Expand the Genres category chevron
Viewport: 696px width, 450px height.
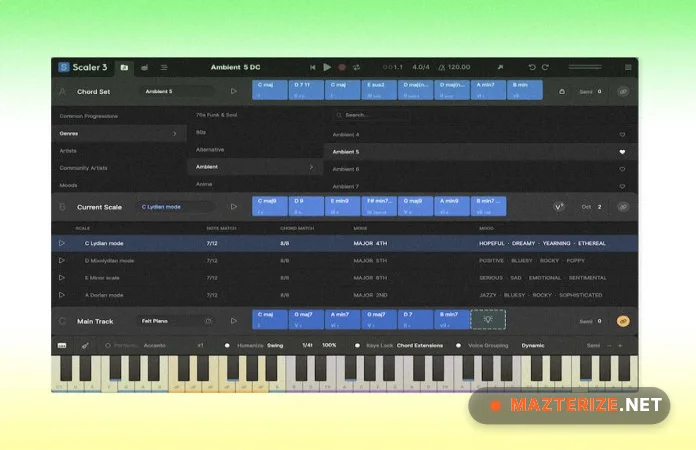174,133
